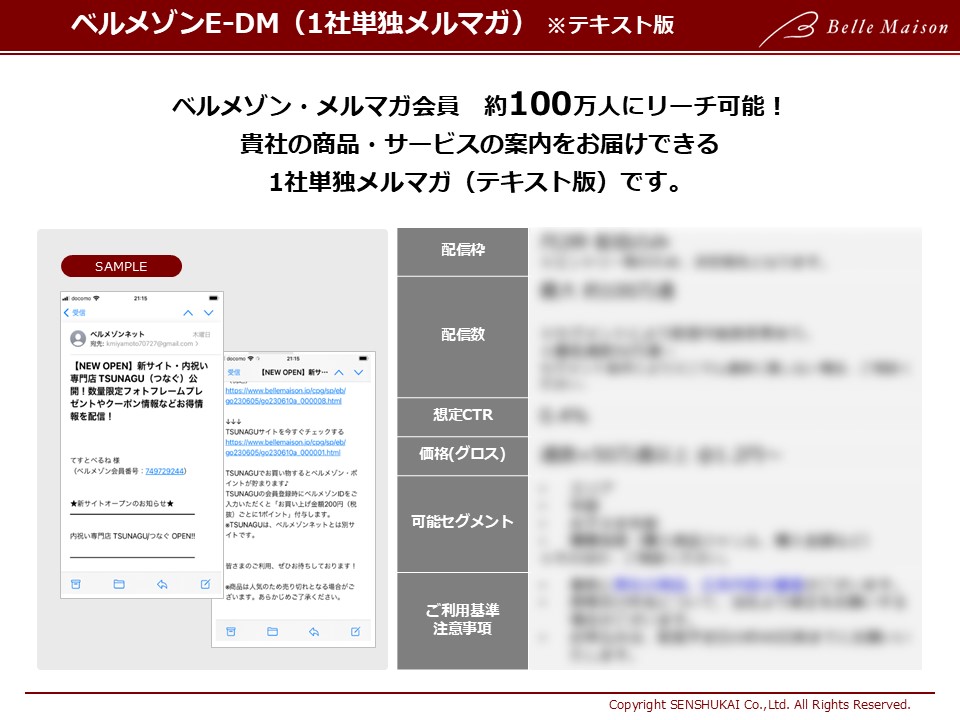This screenshot has height=720, width=960.
Task: Click the ★新サイトオープンのお知らせ★ line
Action: click(x=122, y=503)
